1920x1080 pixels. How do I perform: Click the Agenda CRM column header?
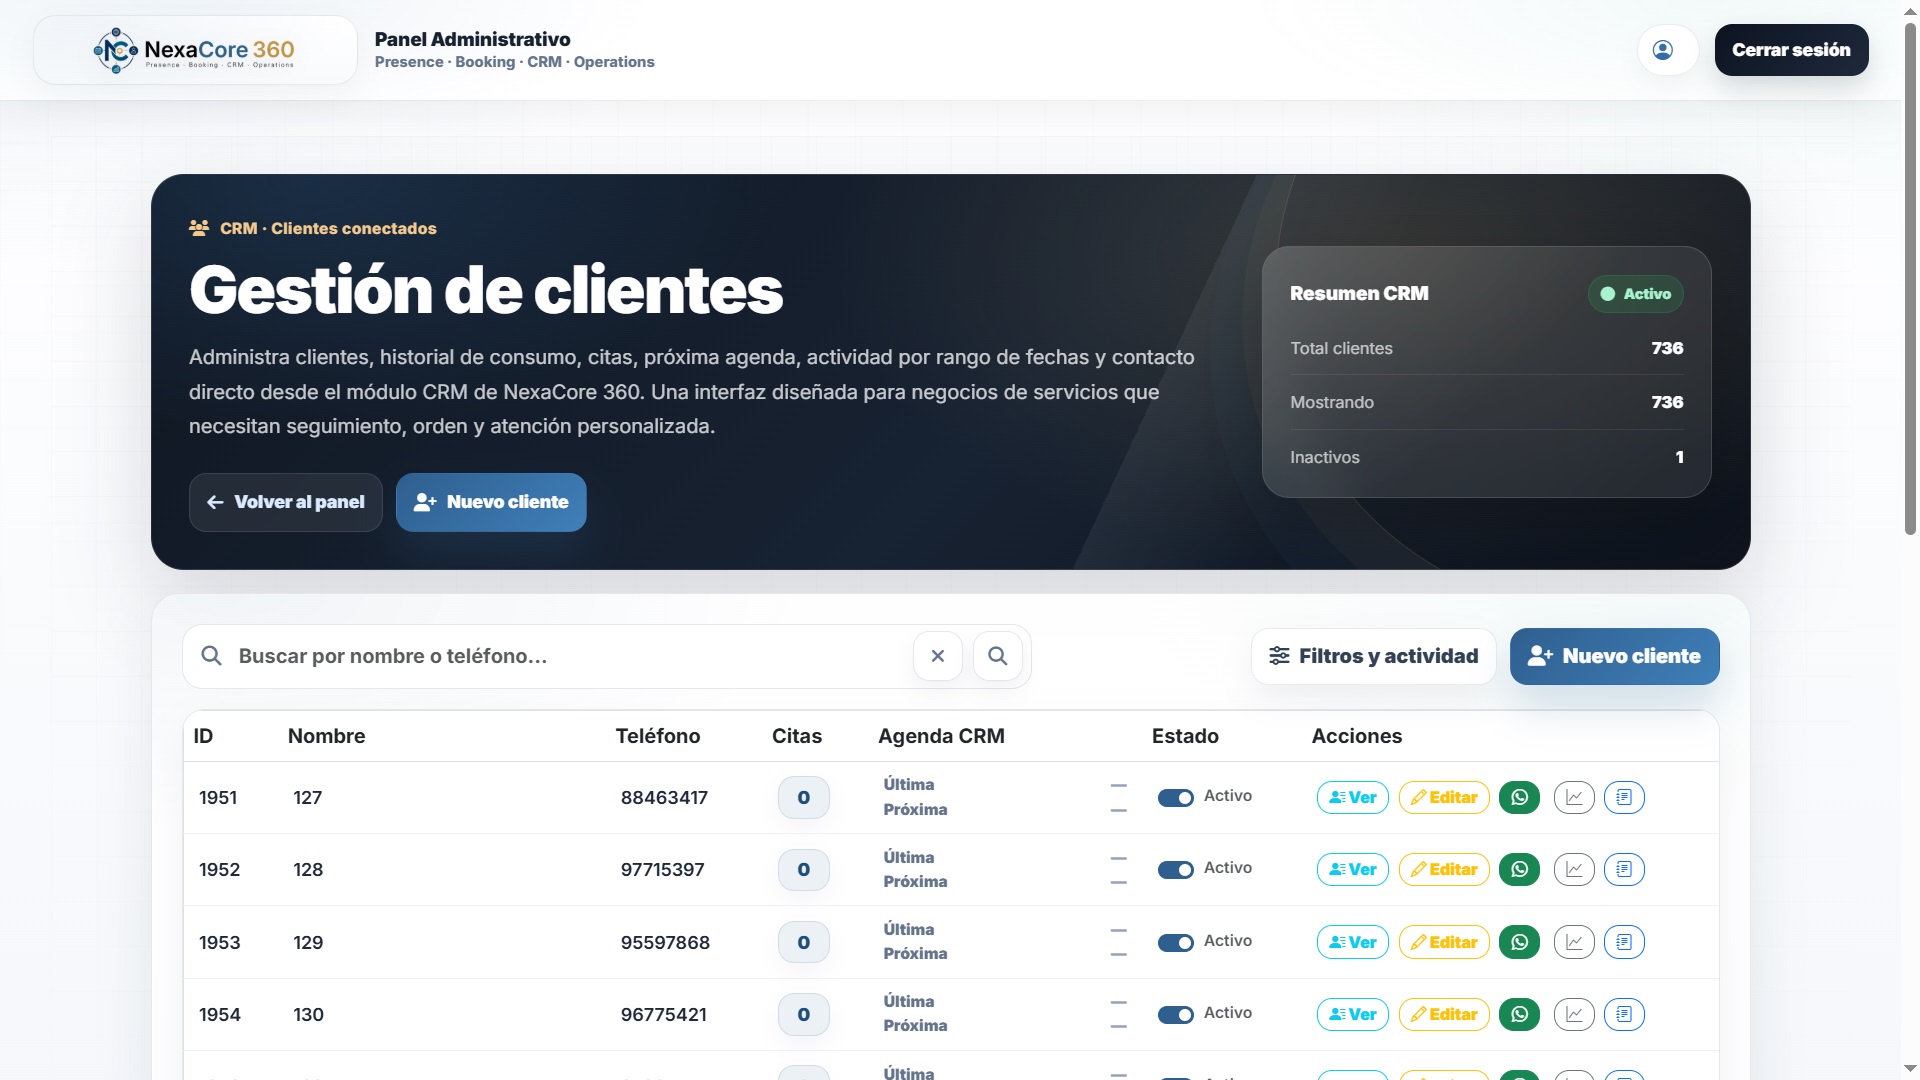(941, 736)
